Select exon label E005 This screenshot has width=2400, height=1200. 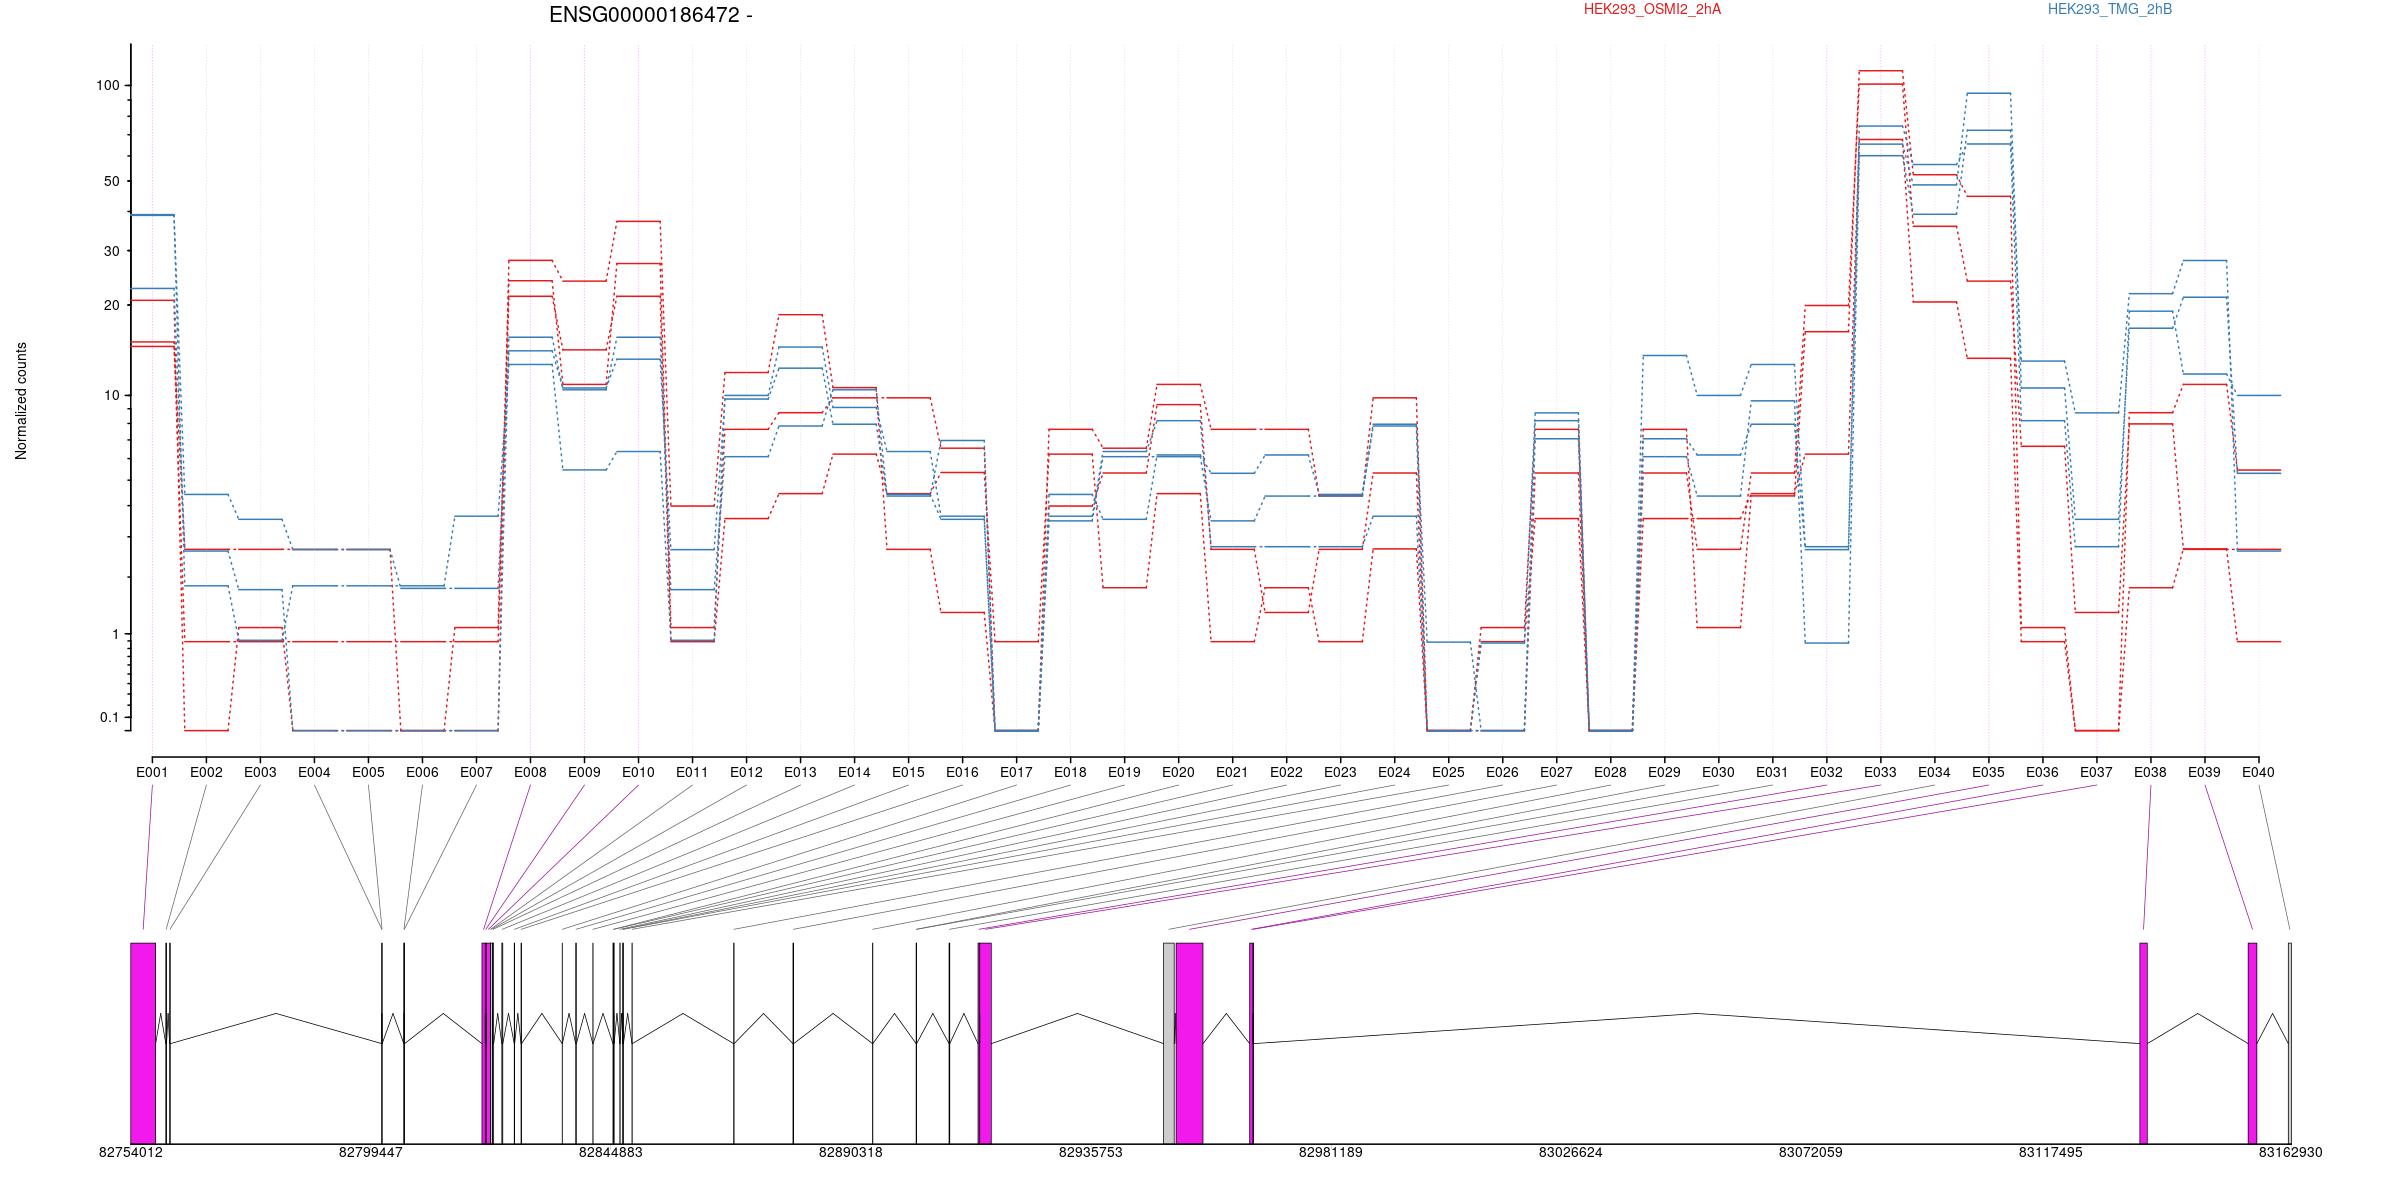(368, 772)
